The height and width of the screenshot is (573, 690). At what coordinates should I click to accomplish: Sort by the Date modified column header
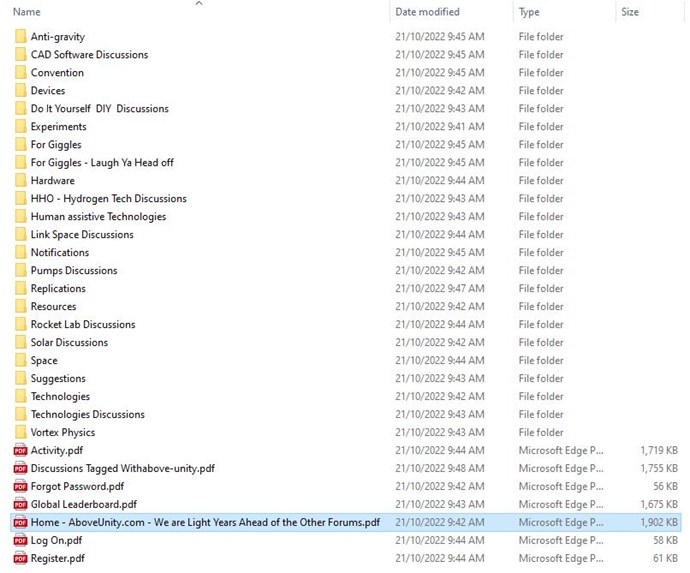point(427,12)
